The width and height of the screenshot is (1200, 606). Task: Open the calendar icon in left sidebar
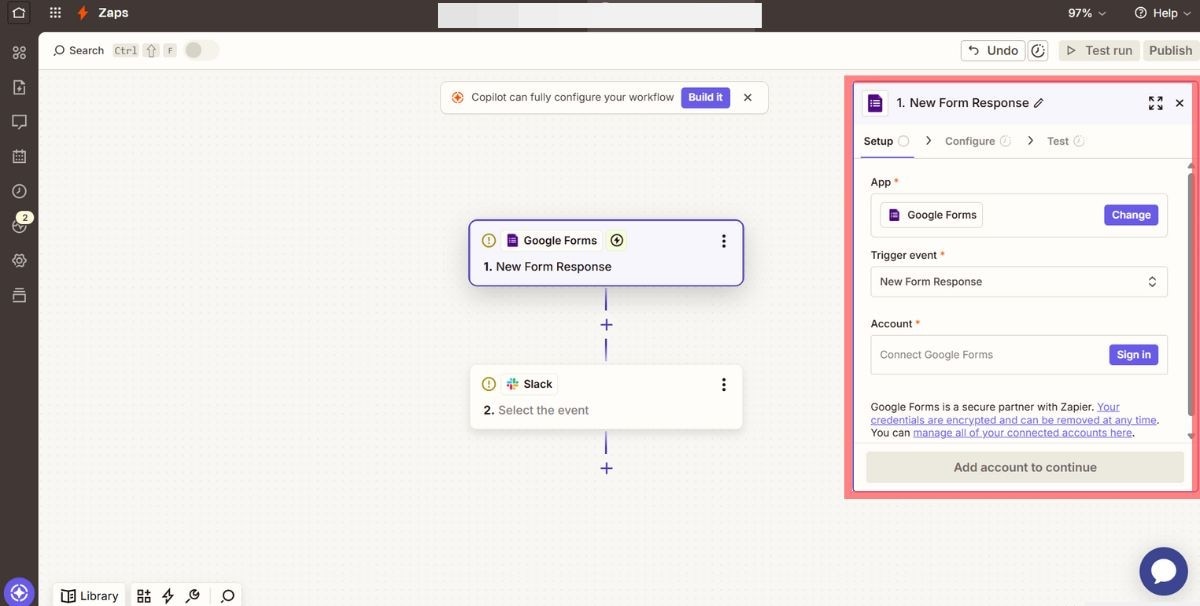[18, 156]
